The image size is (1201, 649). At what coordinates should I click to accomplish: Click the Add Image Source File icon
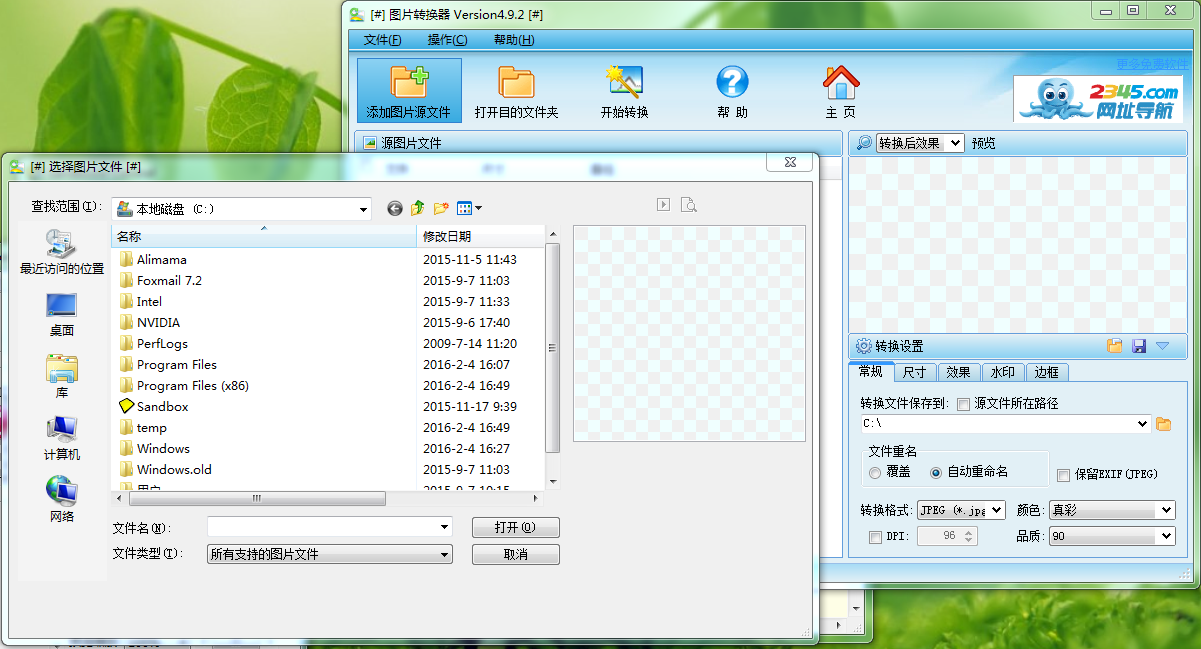[x=409, y=82]
